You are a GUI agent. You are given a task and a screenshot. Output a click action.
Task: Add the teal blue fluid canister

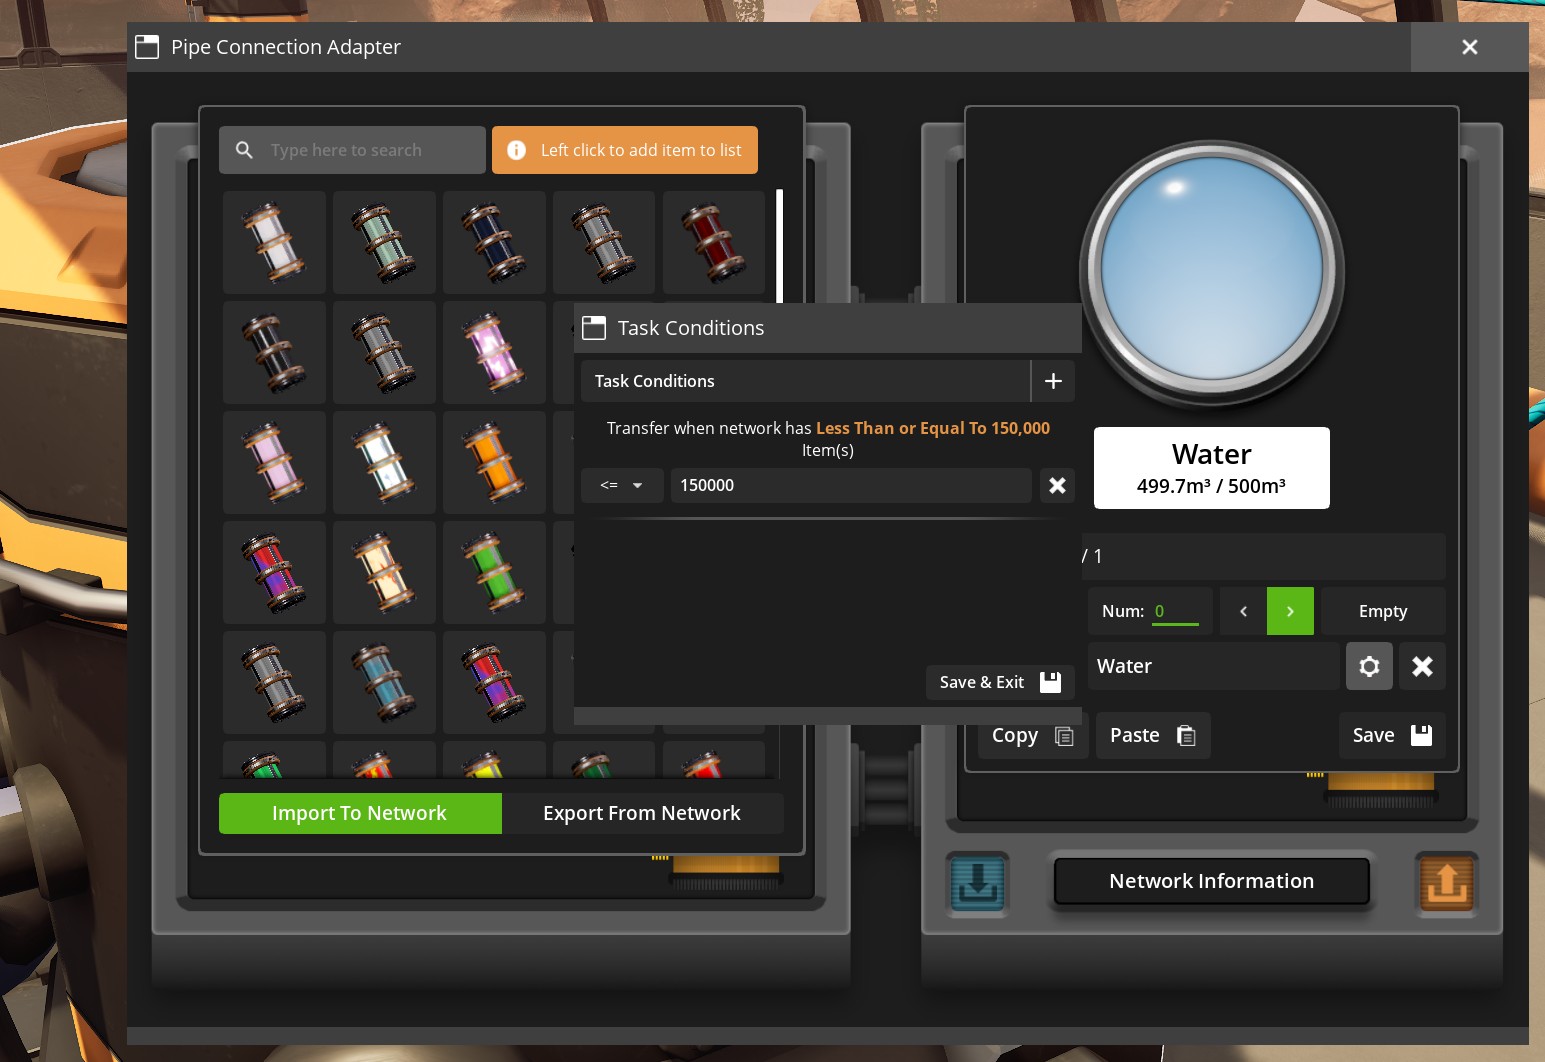click(x=384, y=682)
